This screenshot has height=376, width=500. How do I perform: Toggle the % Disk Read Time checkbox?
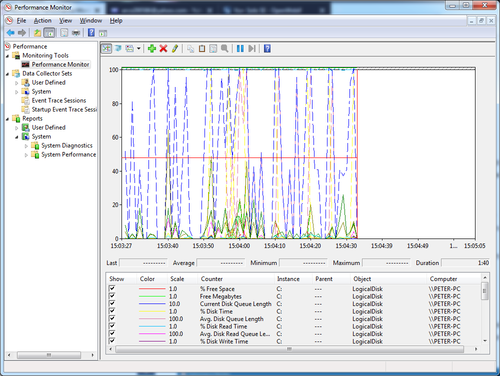pyautogui.click(x=112, y=326)
